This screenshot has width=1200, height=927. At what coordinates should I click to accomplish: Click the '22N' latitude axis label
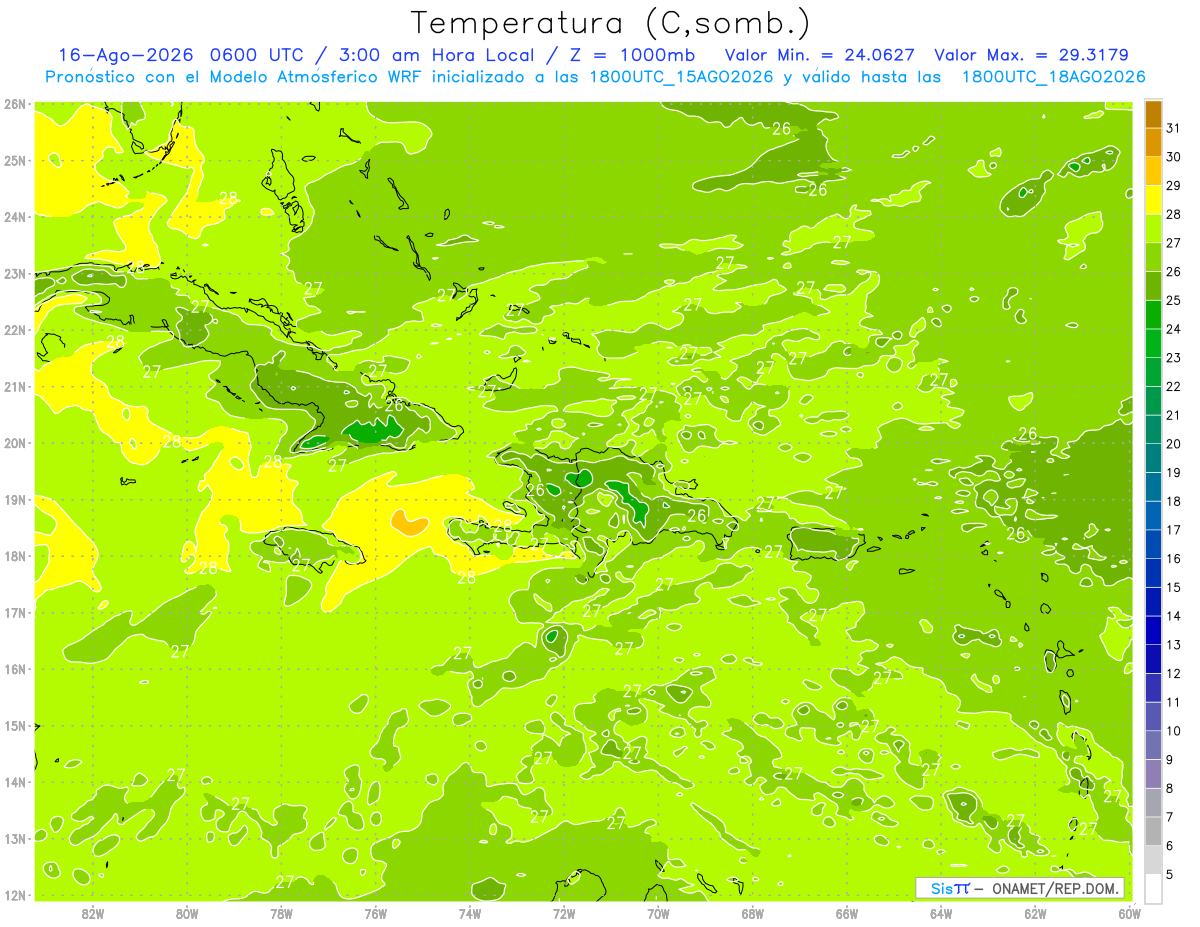(14, 330)
